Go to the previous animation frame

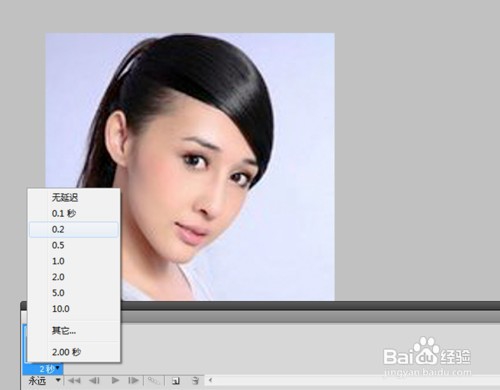tap(95, 380)
